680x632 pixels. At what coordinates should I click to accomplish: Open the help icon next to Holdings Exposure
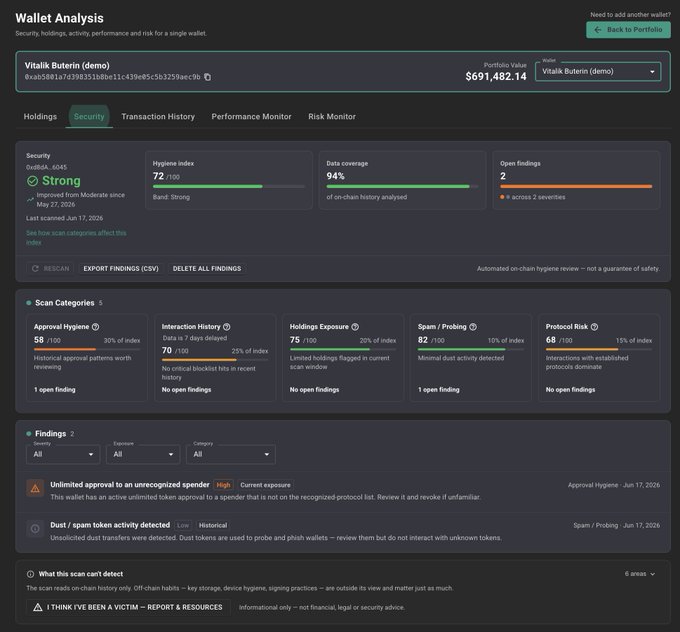click(x=355, y=327)
